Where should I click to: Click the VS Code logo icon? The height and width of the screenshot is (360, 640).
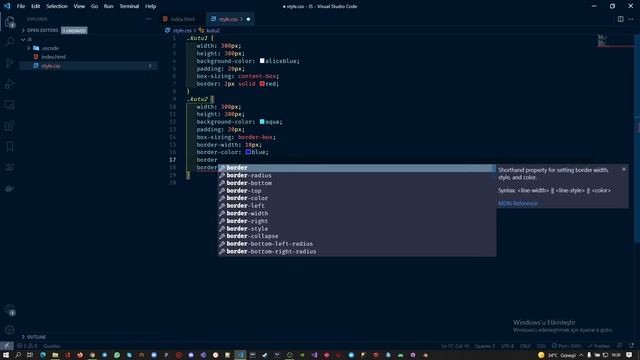pyautogui.click(x=7, y=6)
